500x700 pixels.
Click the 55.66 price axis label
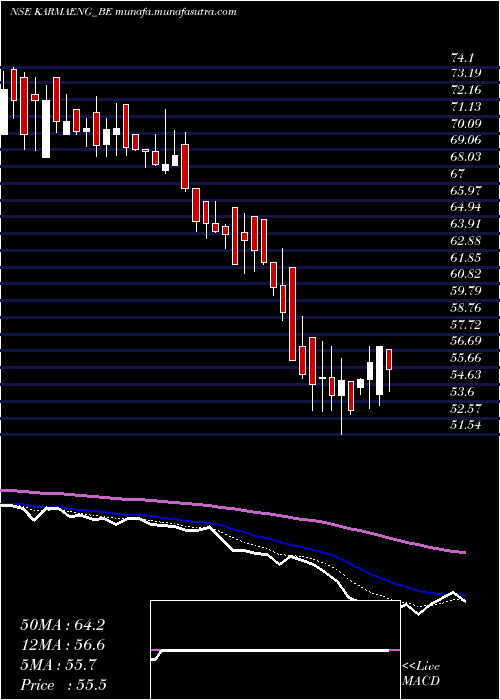pyautogui.click(x=466, y=358)
